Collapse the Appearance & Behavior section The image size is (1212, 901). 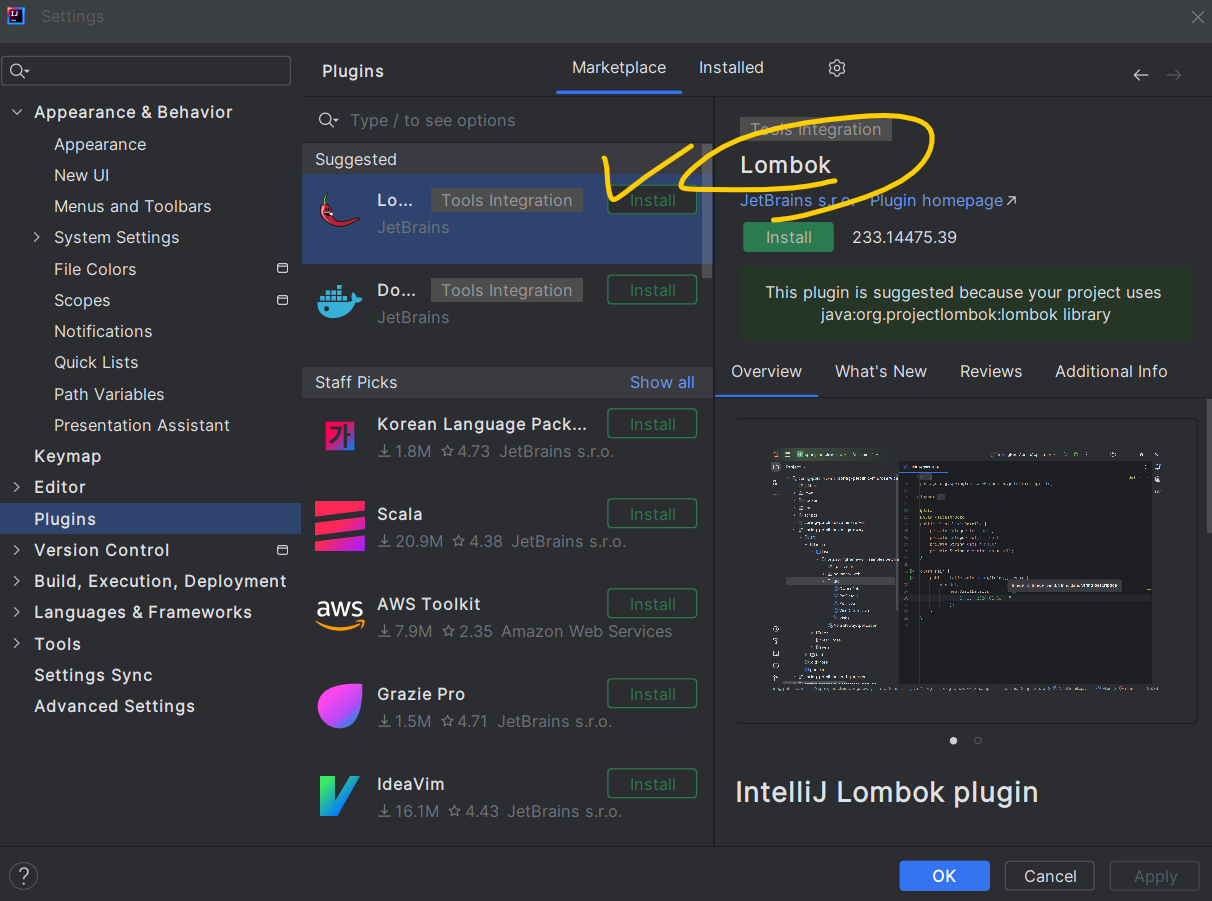[17, 112]
